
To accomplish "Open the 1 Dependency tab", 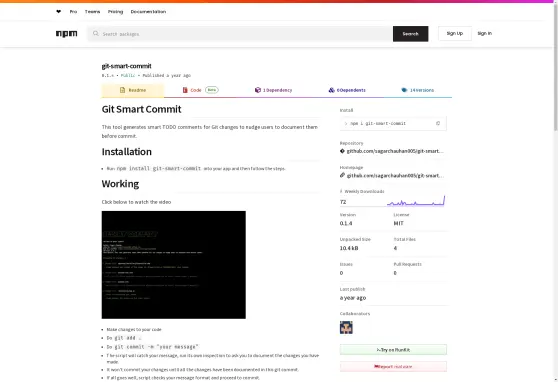I will point(273,90).
